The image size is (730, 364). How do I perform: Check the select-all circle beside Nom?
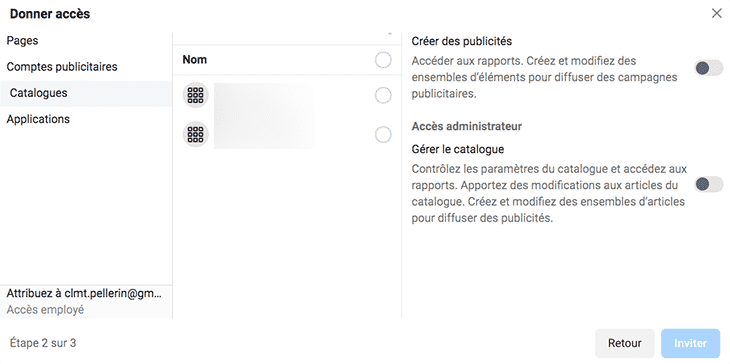[383, 60]
